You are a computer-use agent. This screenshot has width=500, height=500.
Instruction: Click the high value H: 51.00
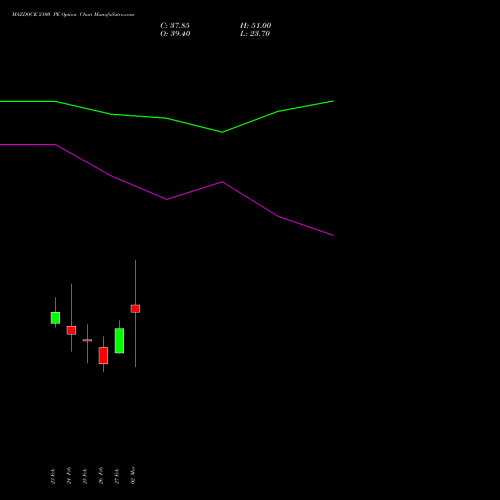coord(256,26)
